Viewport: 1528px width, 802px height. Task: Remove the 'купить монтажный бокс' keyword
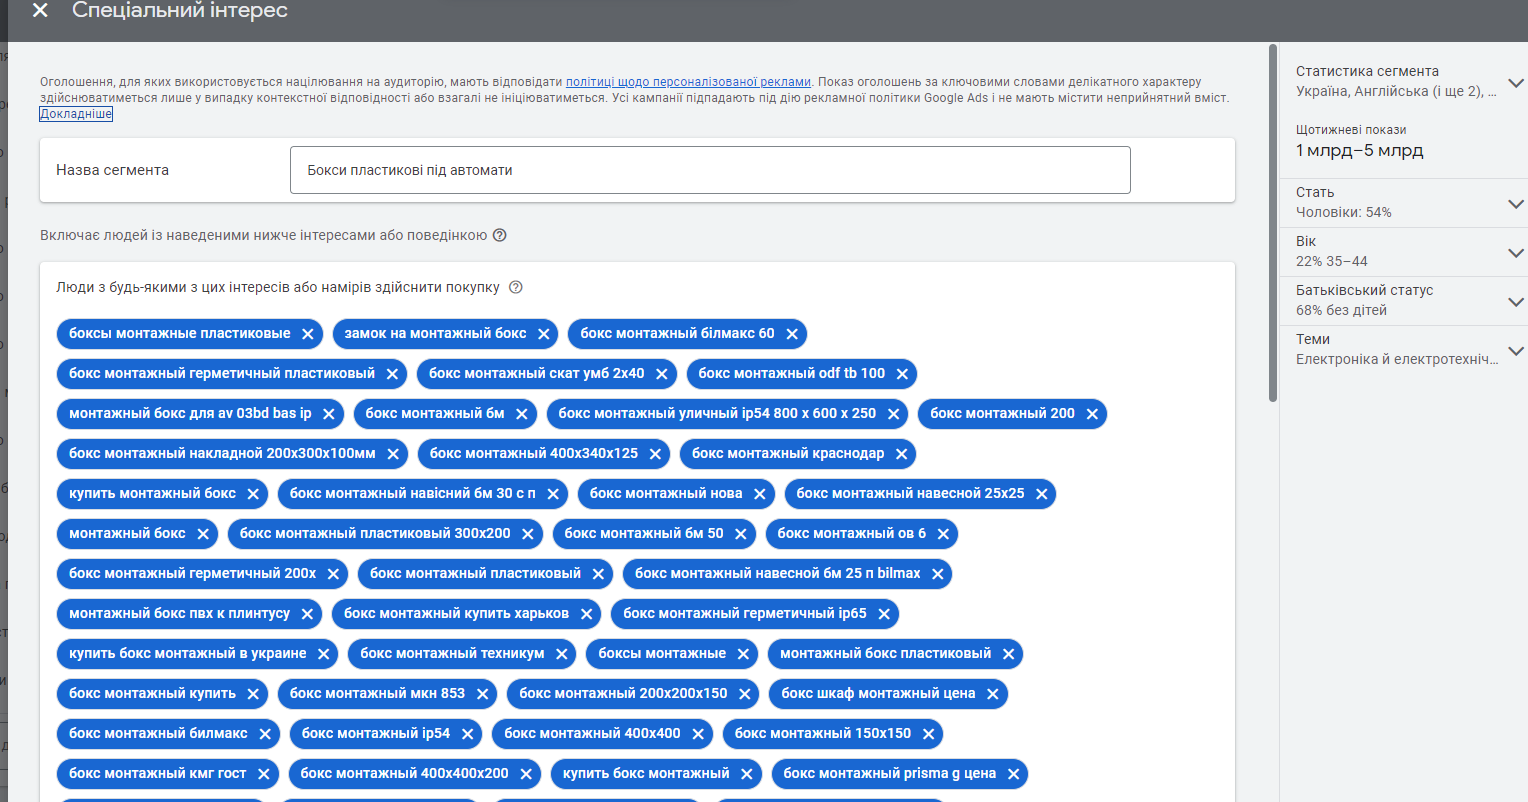[253, 494]
